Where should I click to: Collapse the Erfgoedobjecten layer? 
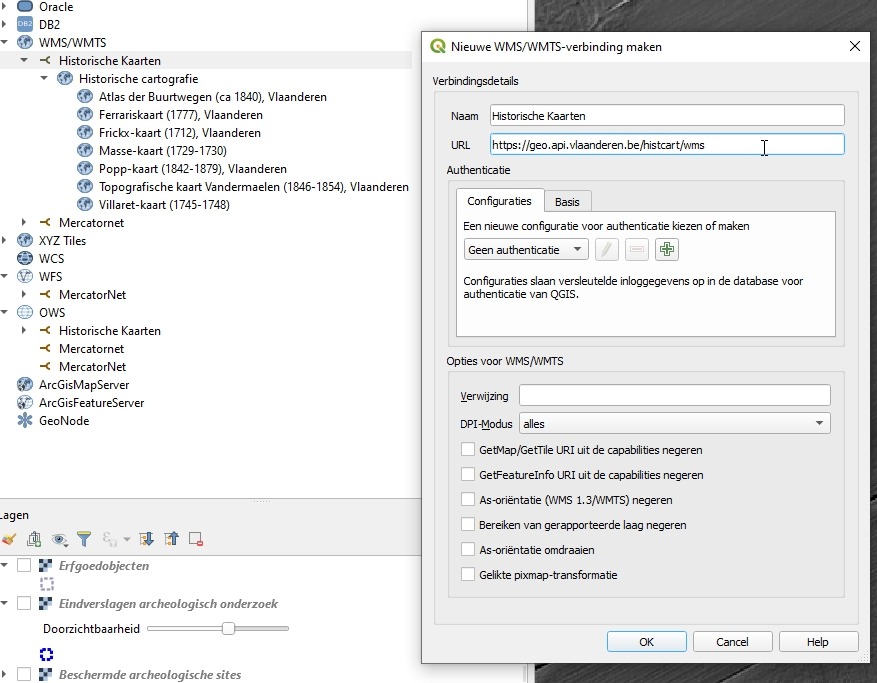click(x=4, y=566)
